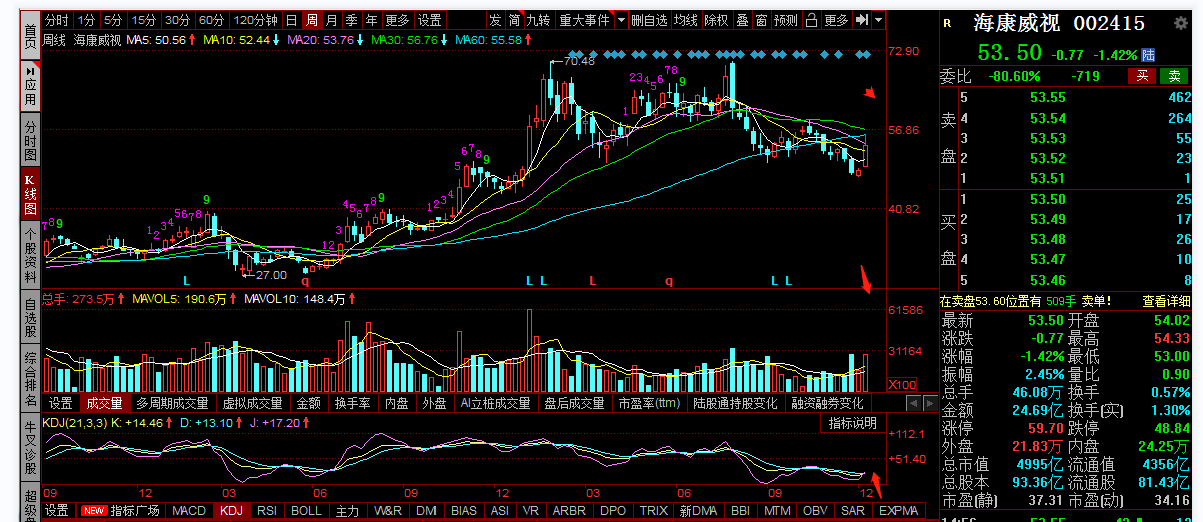Open the 自选股 sidebar section

(31, 317)
